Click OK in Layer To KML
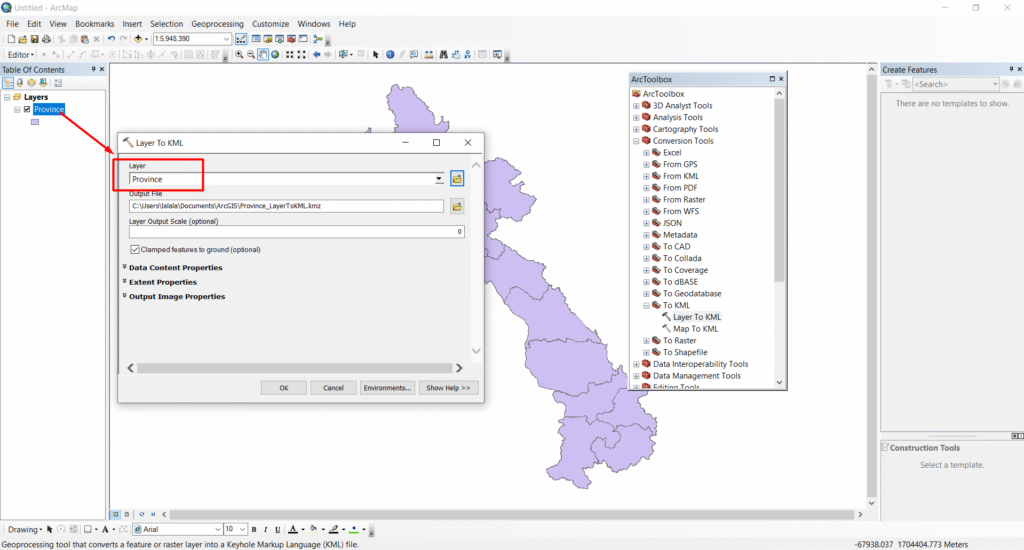This screenshot has width=1024, height=550. [283, 388]
